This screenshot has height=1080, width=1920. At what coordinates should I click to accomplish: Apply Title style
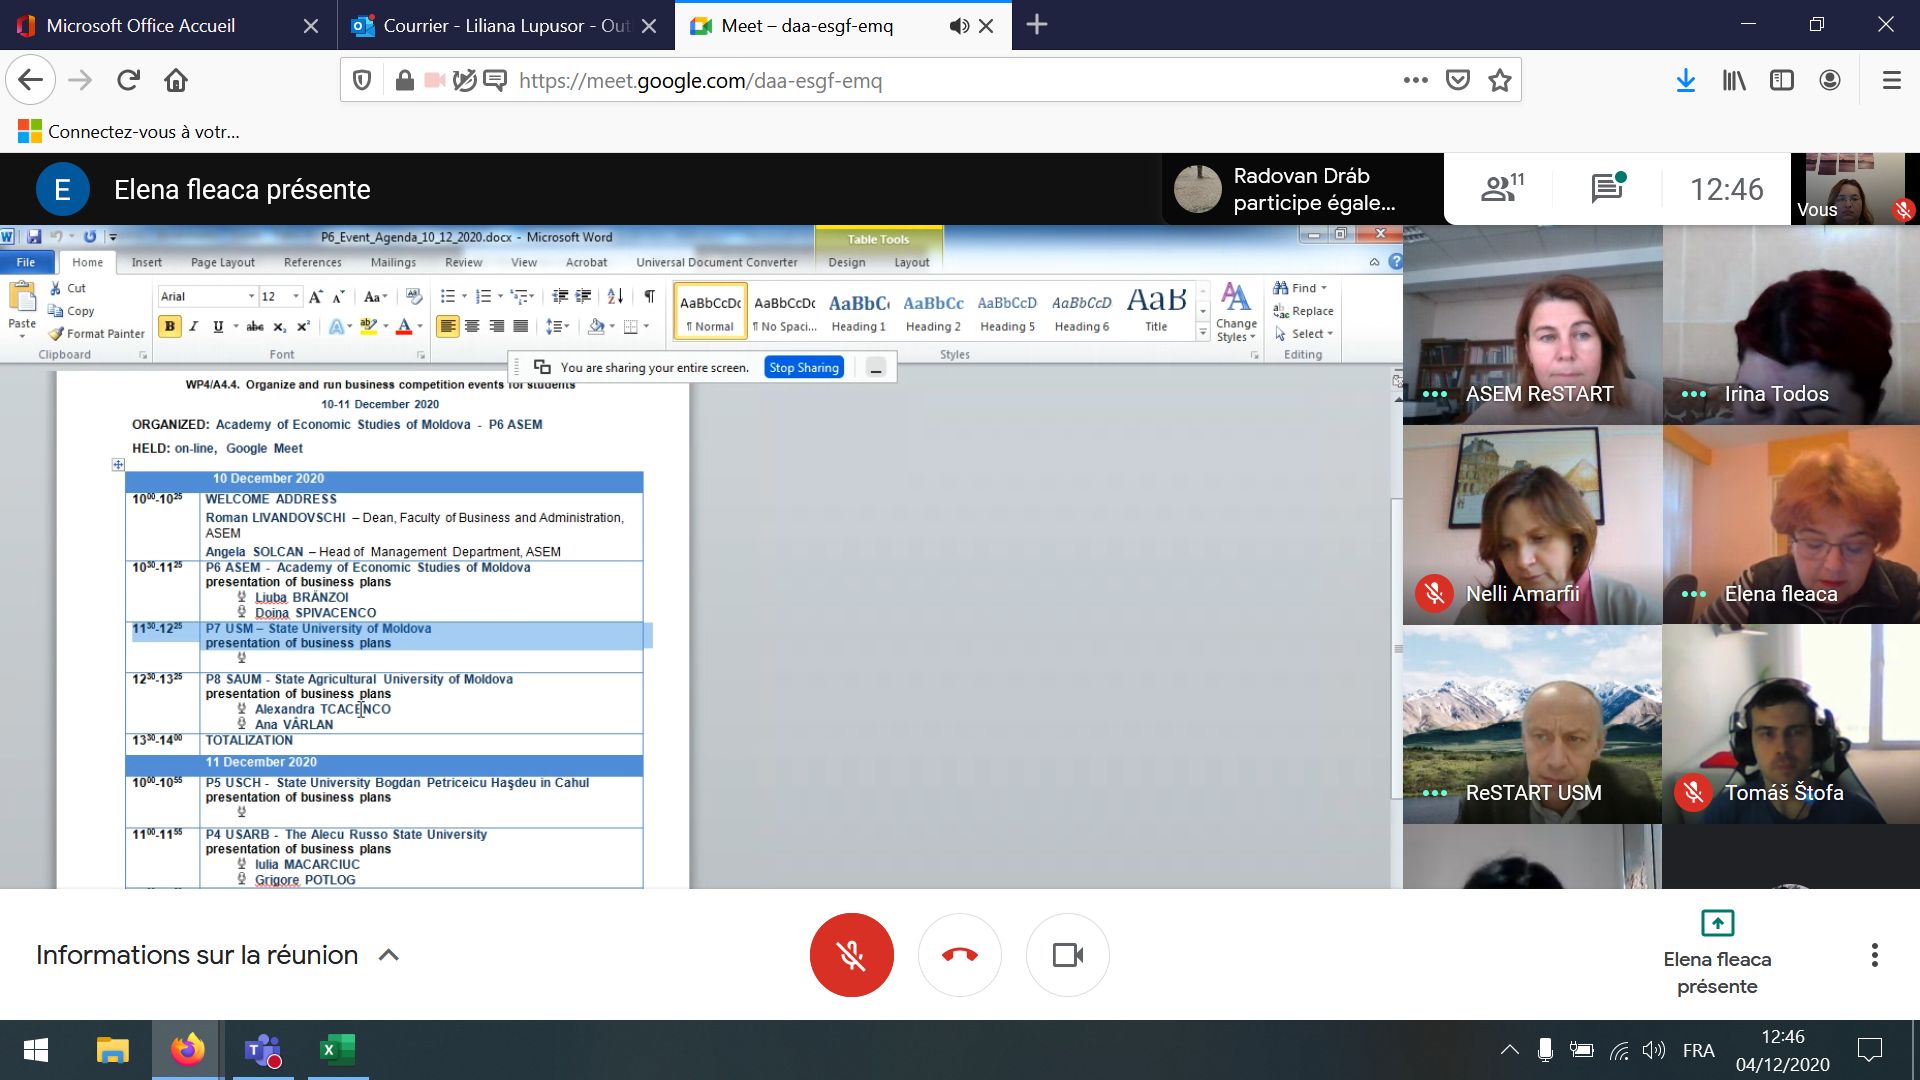[1156, 311]
